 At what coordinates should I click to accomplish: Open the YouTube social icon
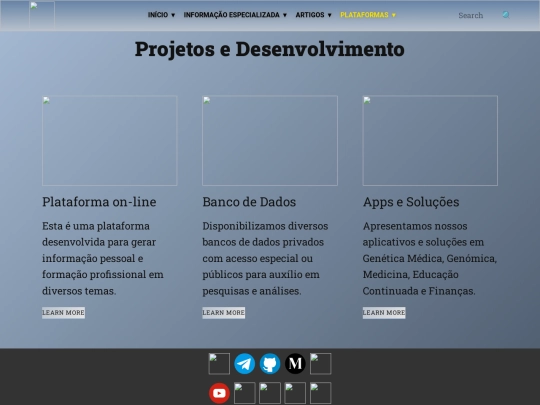(219, 393)
